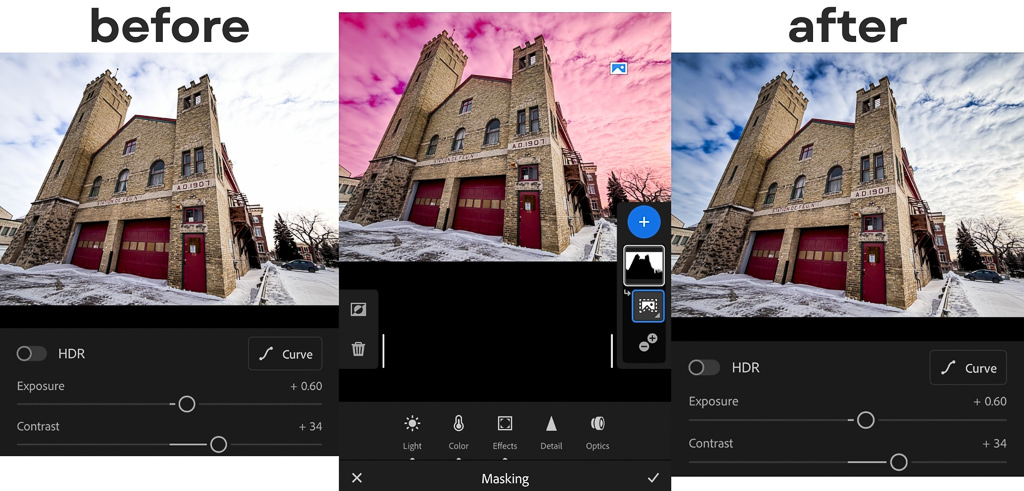Click Curve button in after panel

pyautogui.click(x=967, y=368)
